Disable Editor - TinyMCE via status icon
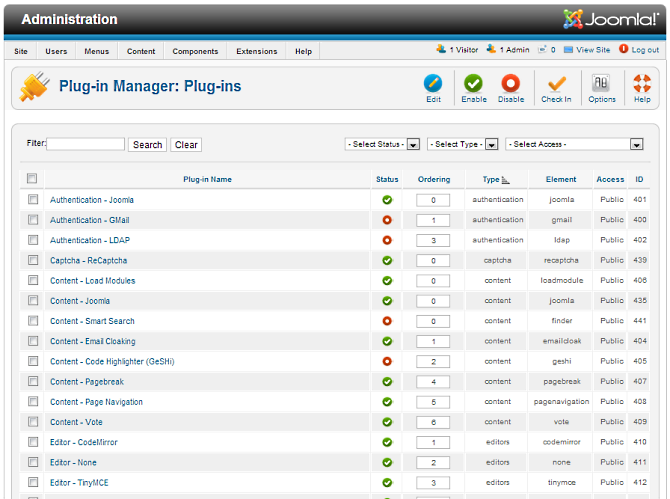 [387, 483]
